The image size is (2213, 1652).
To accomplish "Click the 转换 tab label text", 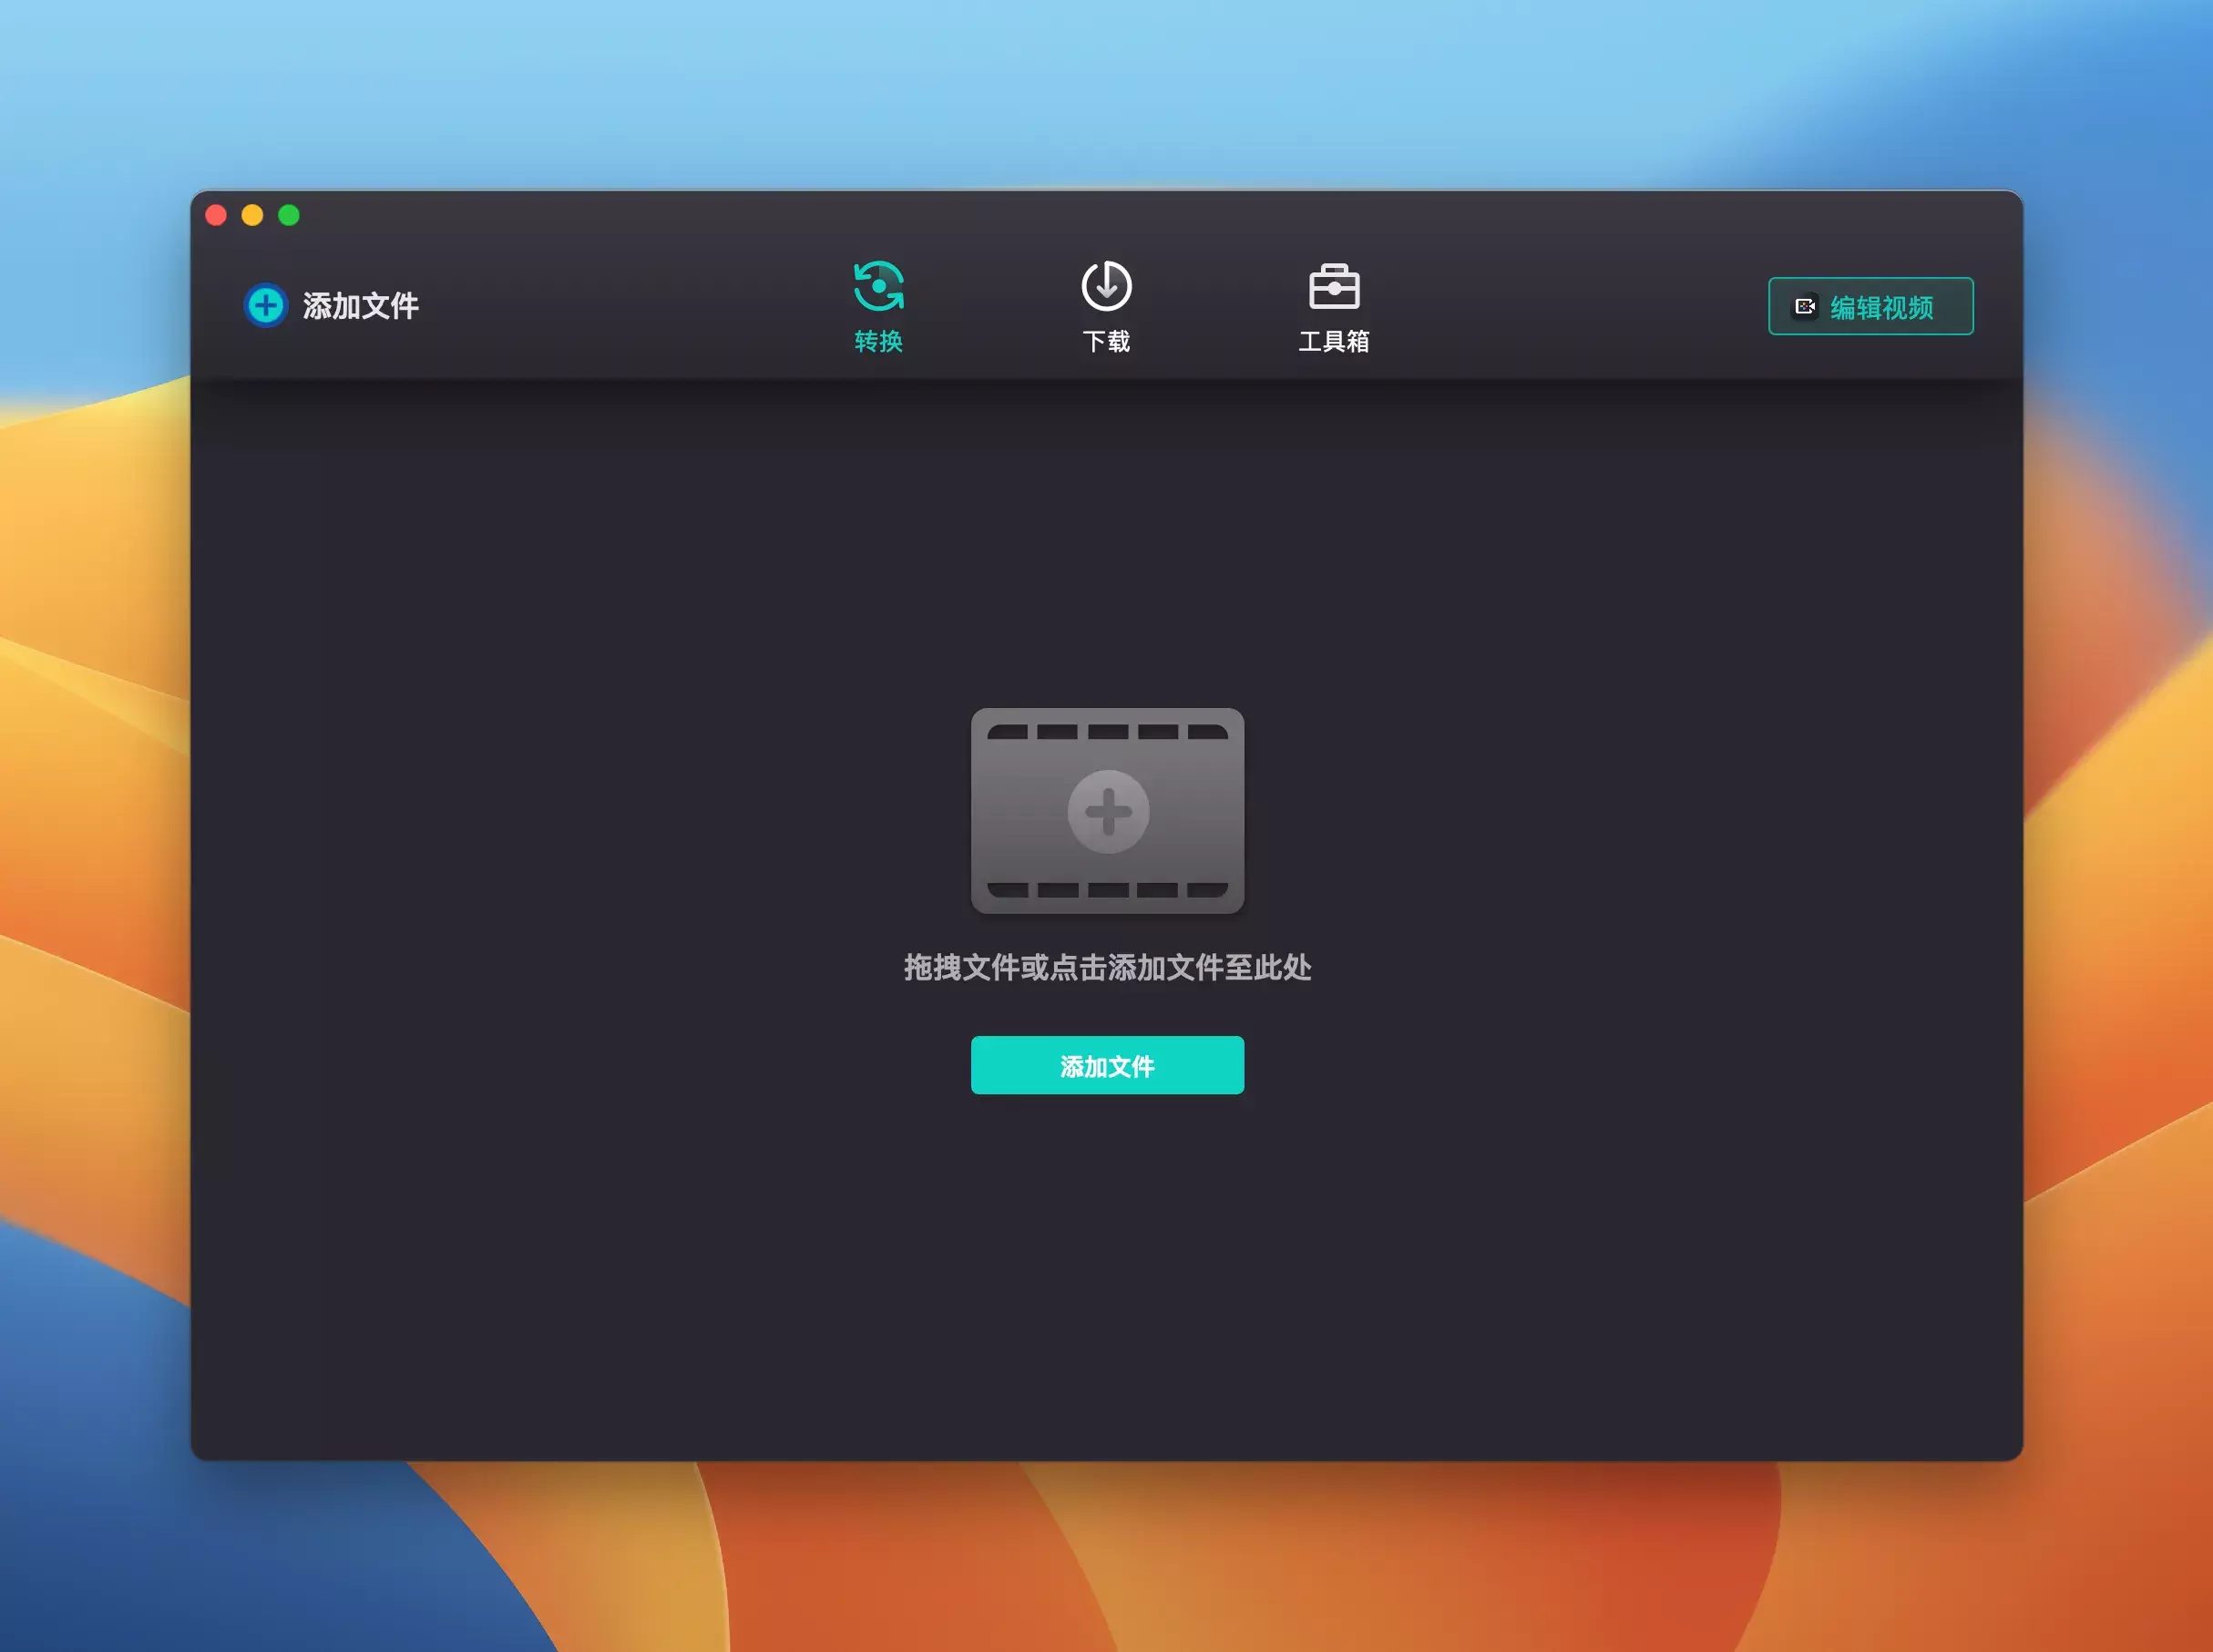I will pos(878,342).
